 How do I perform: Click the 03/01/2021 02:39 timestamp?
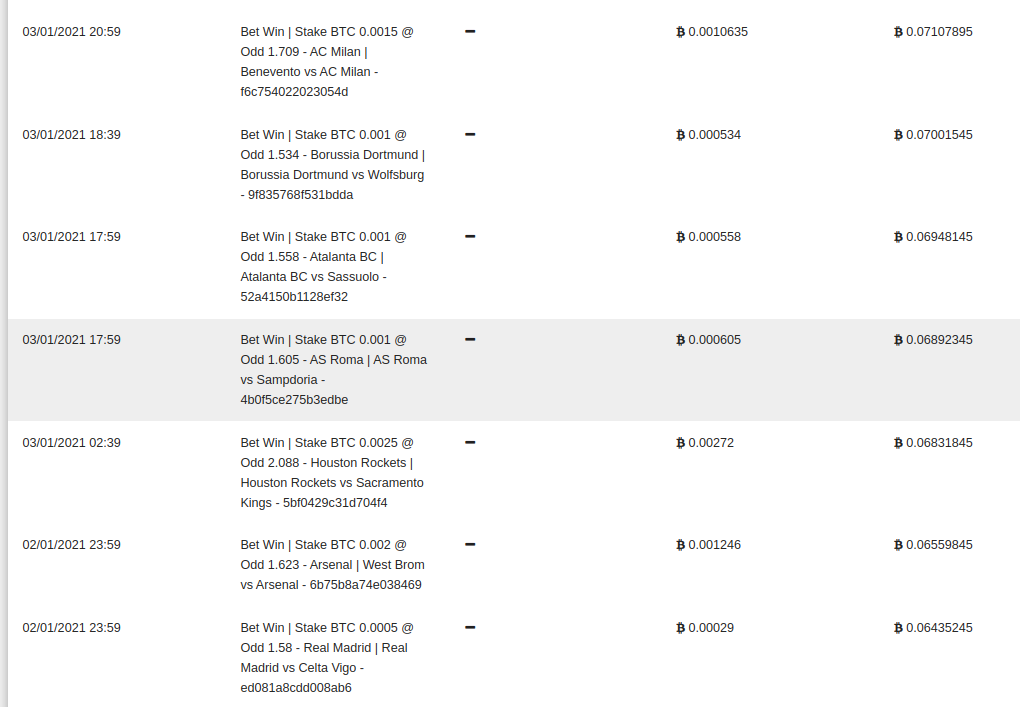(x=72, y=443)
